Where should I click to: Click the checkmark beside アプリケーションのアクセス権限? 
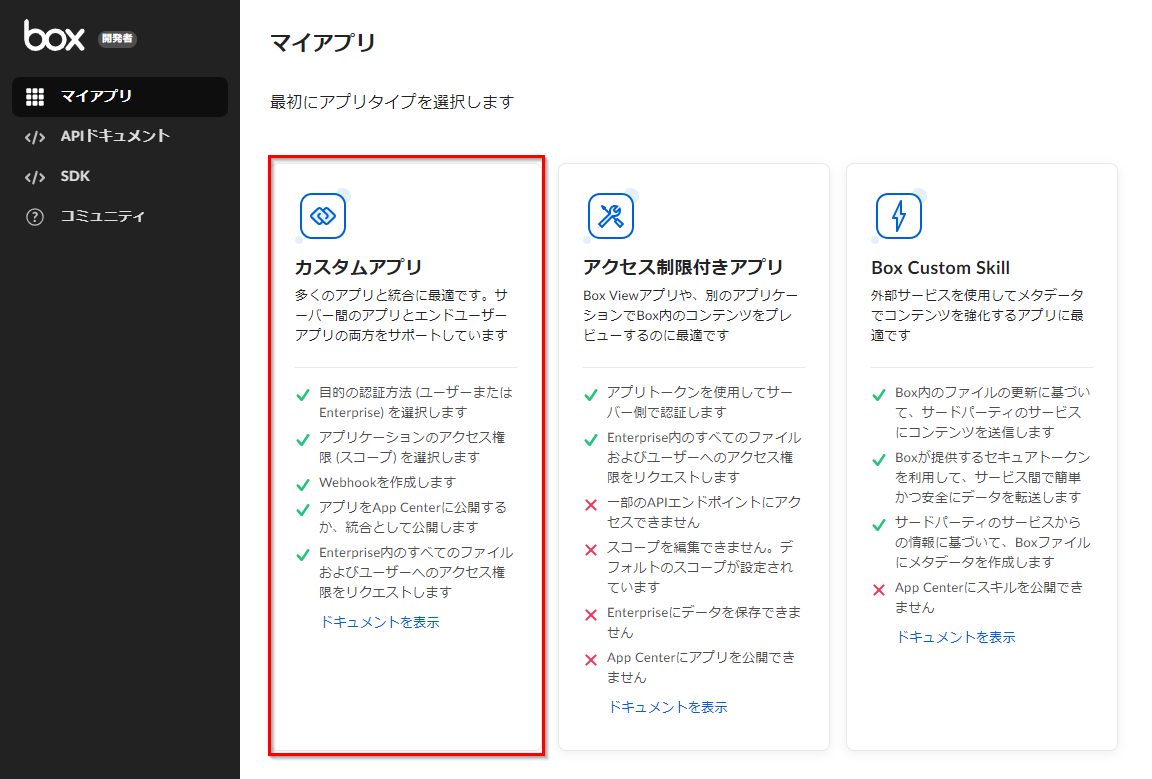(x=303, y=439)
